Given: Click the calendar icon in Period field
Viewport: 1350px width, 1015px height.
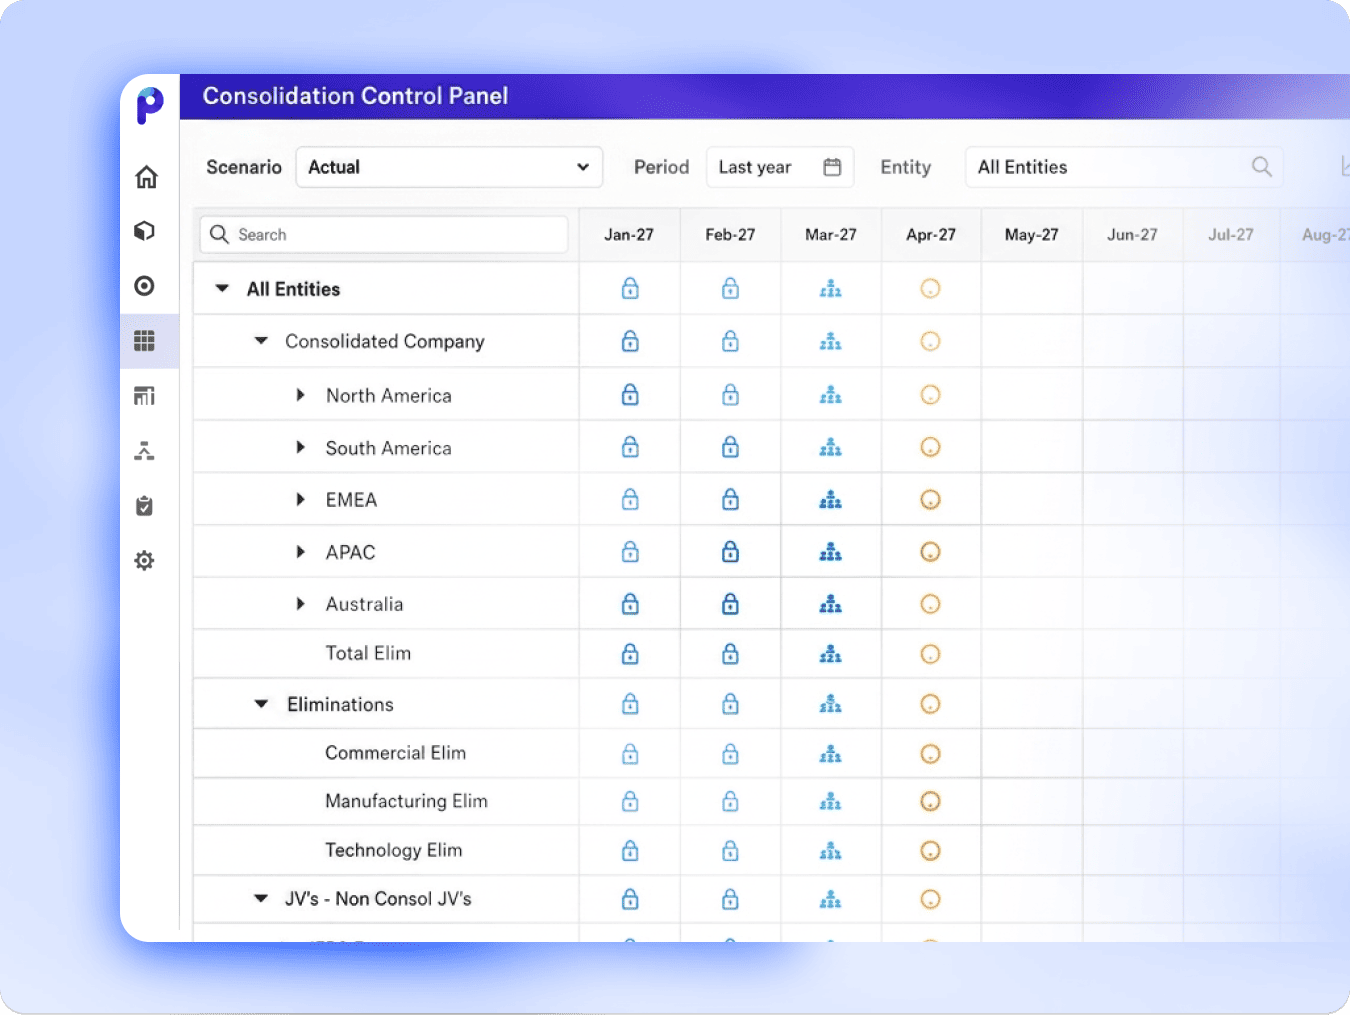Looking at the screenshot, I should (x=832, y=167).
